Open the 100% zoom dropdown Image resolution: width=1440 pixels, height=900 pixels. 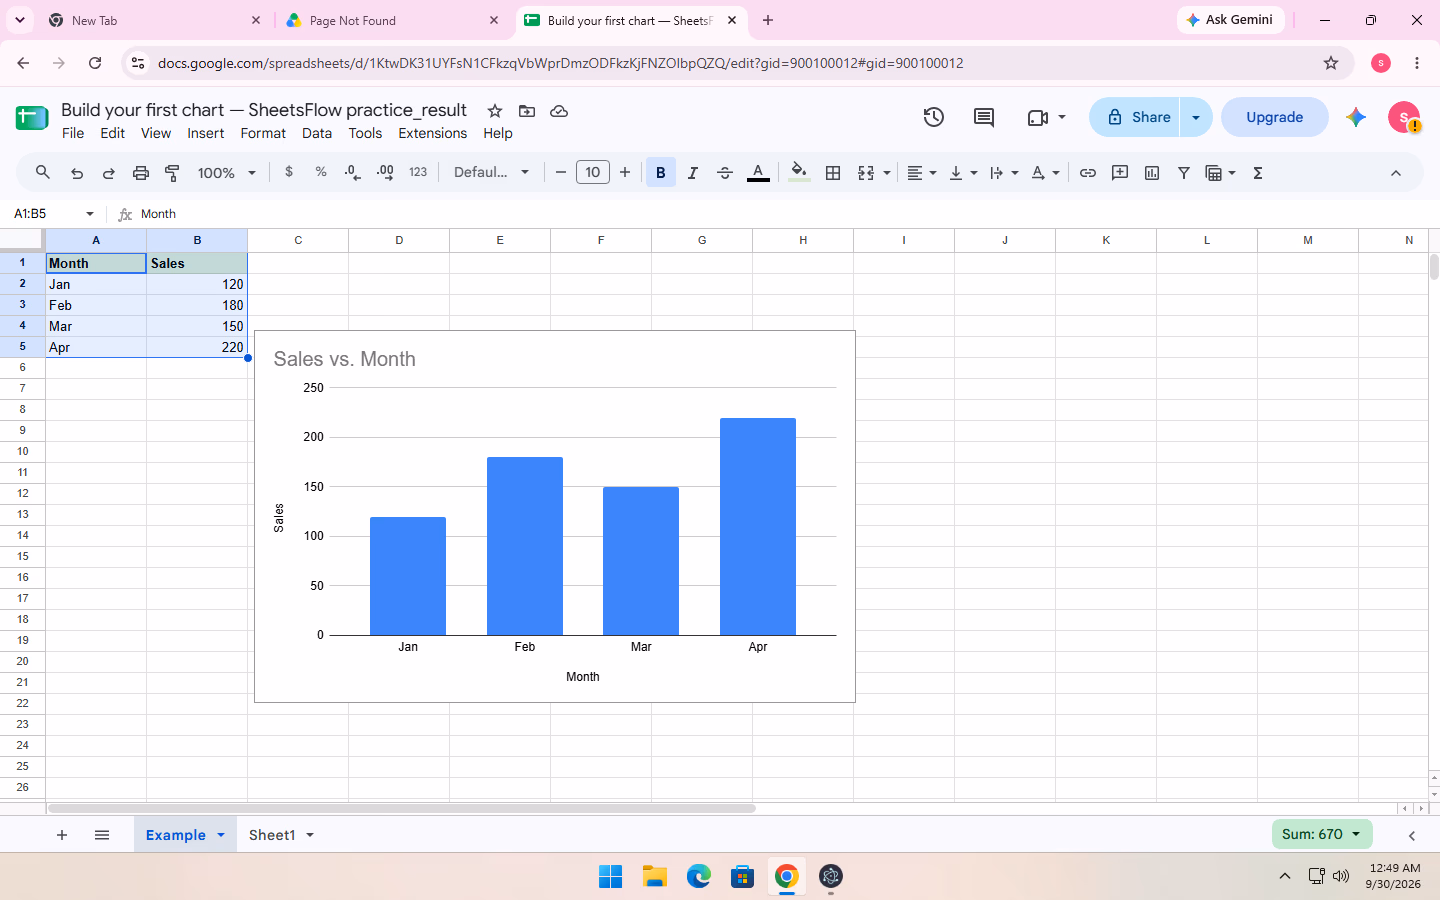[x=227, y=173]
